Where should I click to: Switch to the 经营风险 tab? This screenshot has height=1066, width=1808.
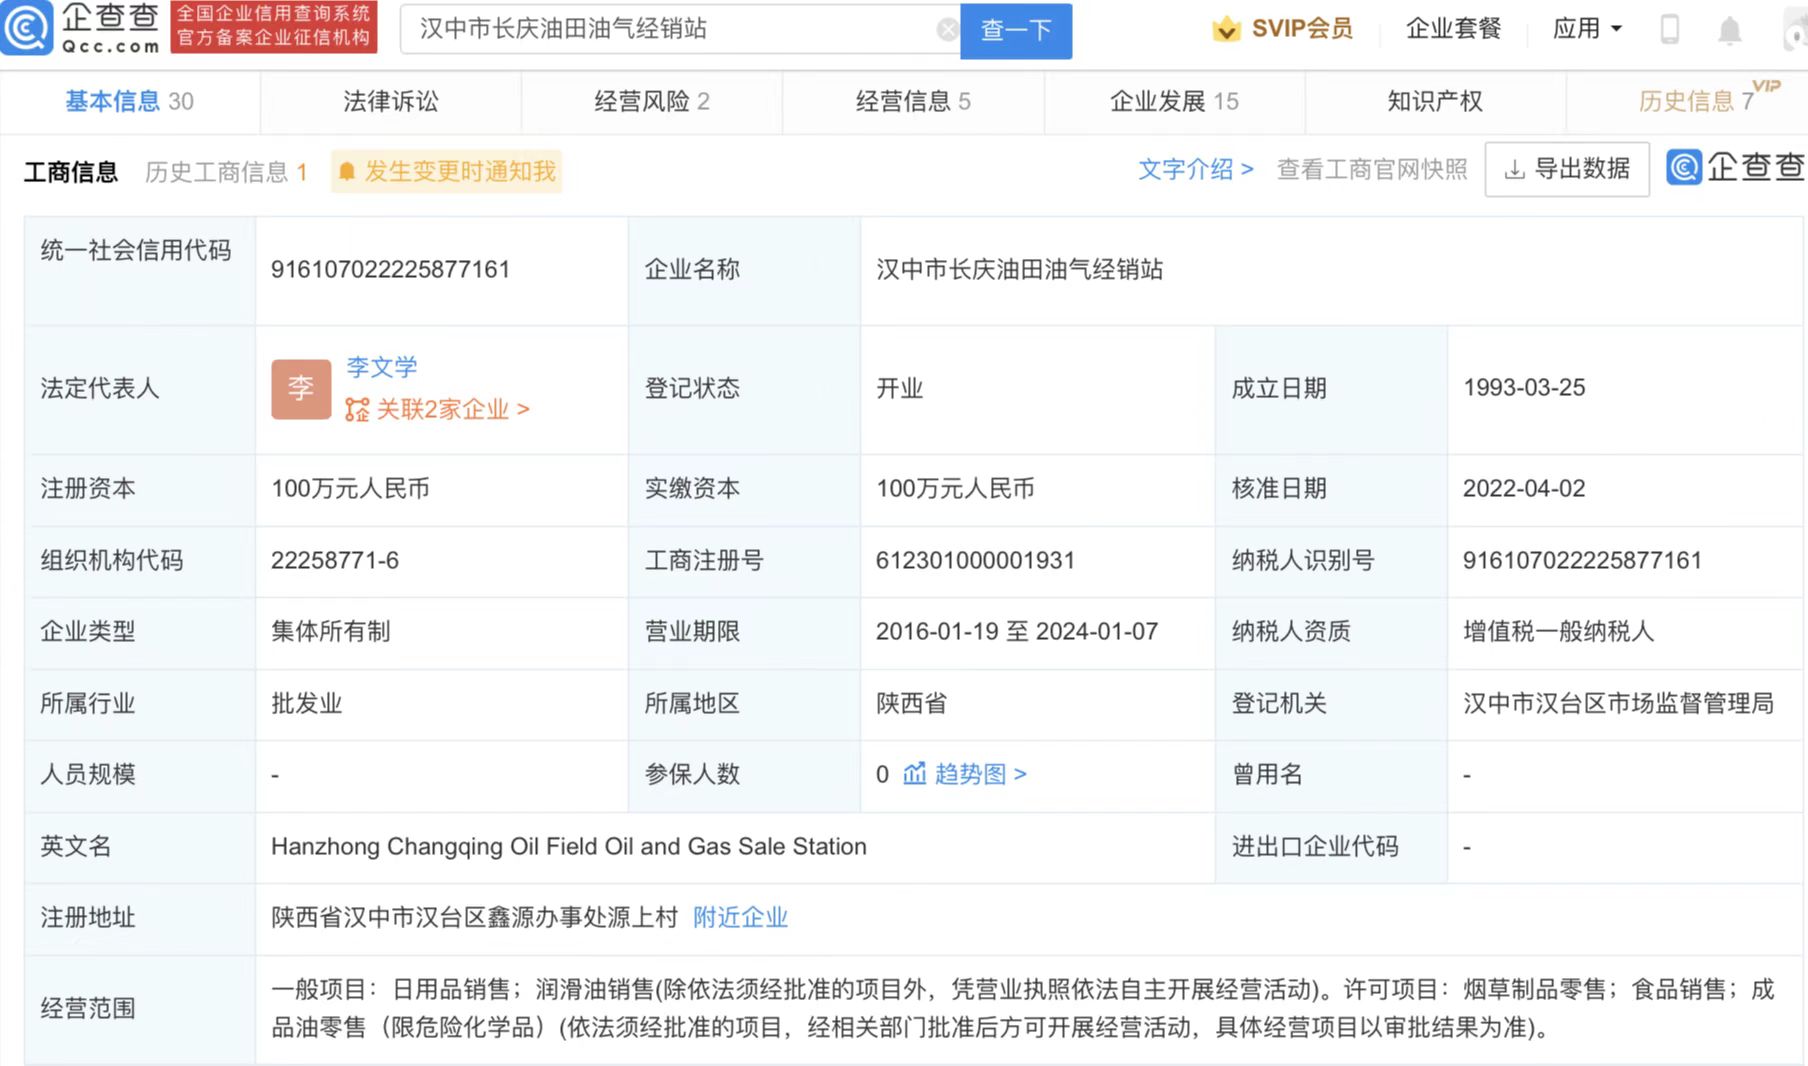651,101
